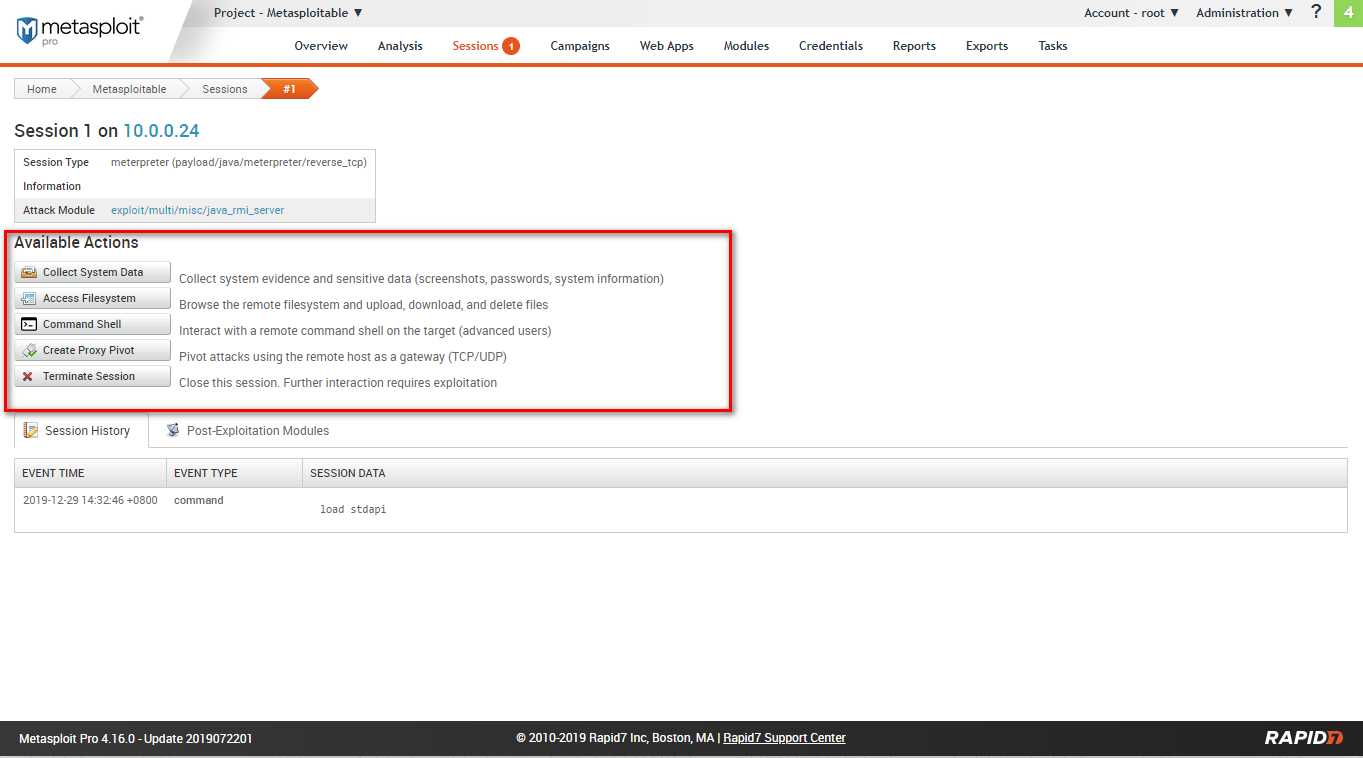Click the Post-Exploitation Modules tab icon
Image resolution: width=1363 pixels, height=758 pixels.
point(173,430)
